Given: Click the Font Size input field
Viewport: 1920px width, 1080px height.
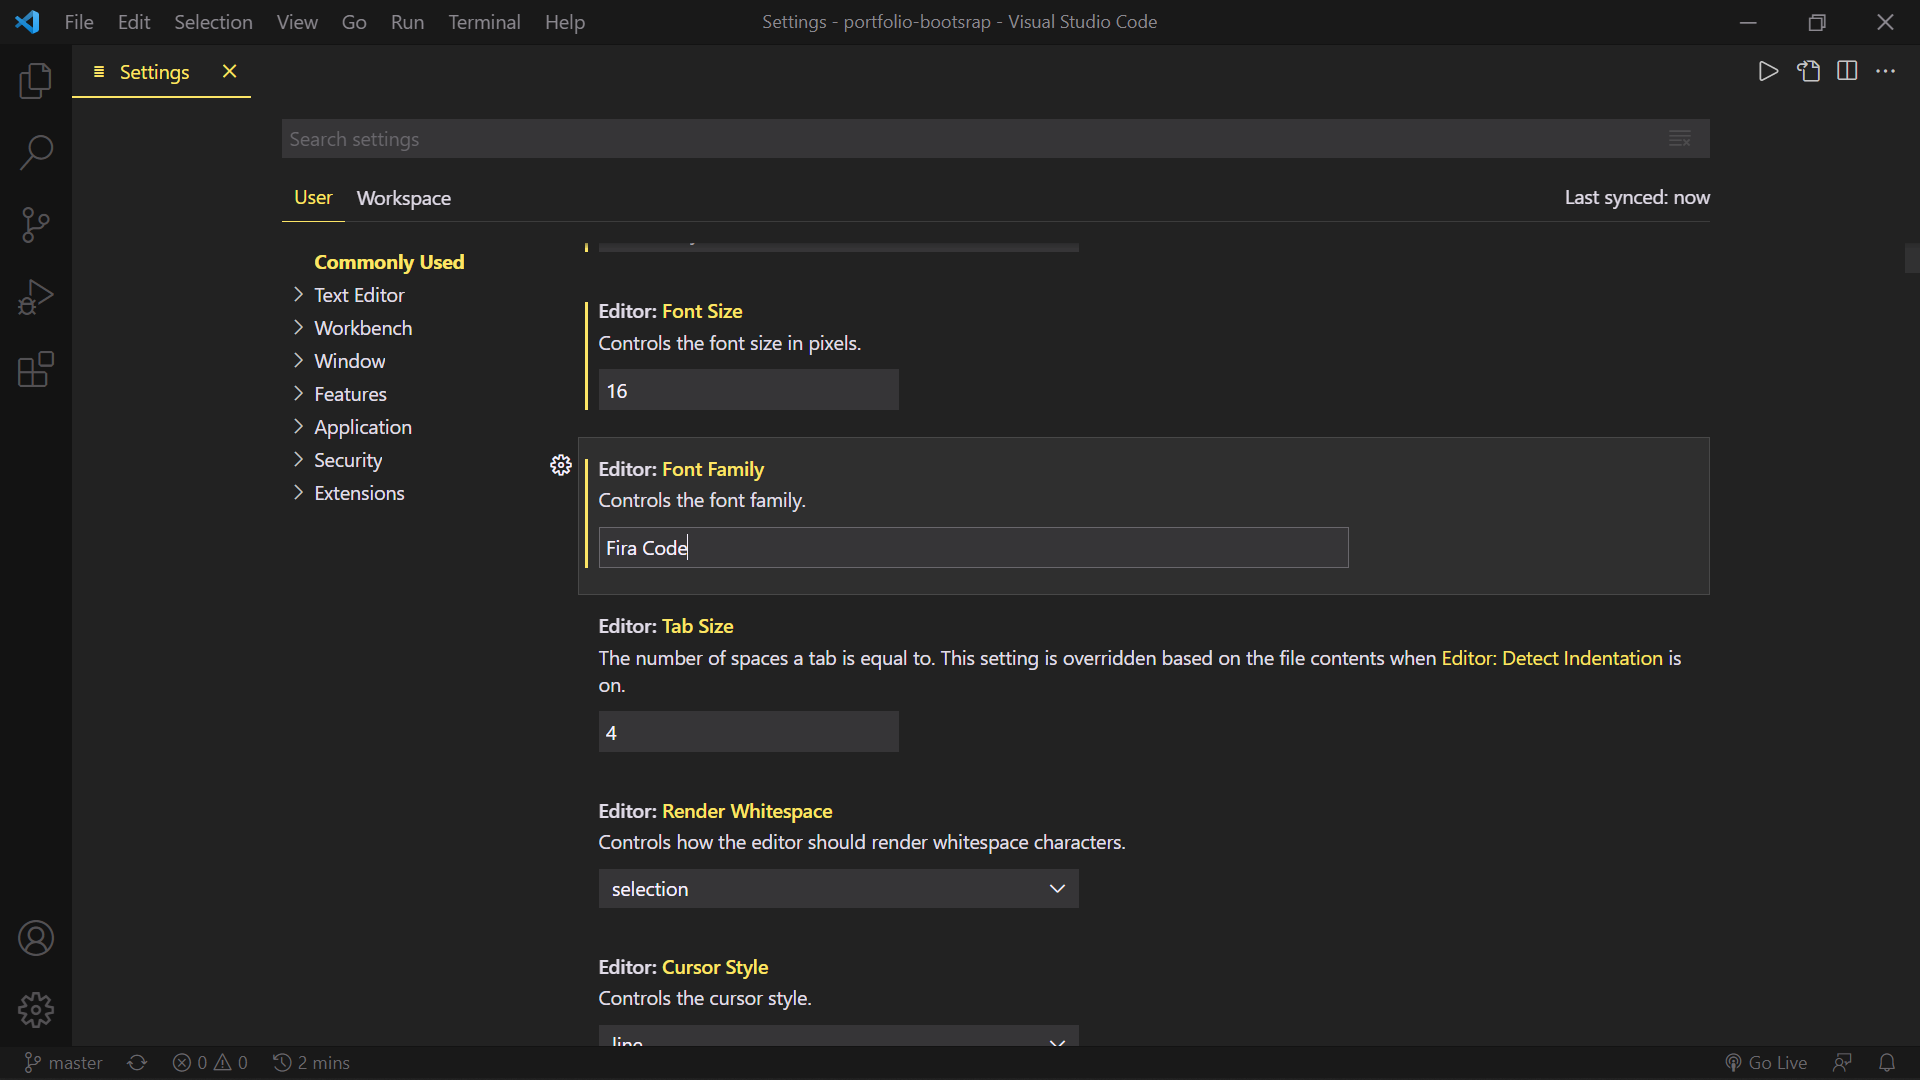Looking at the screenshot, I should click(x=748, y=391).
